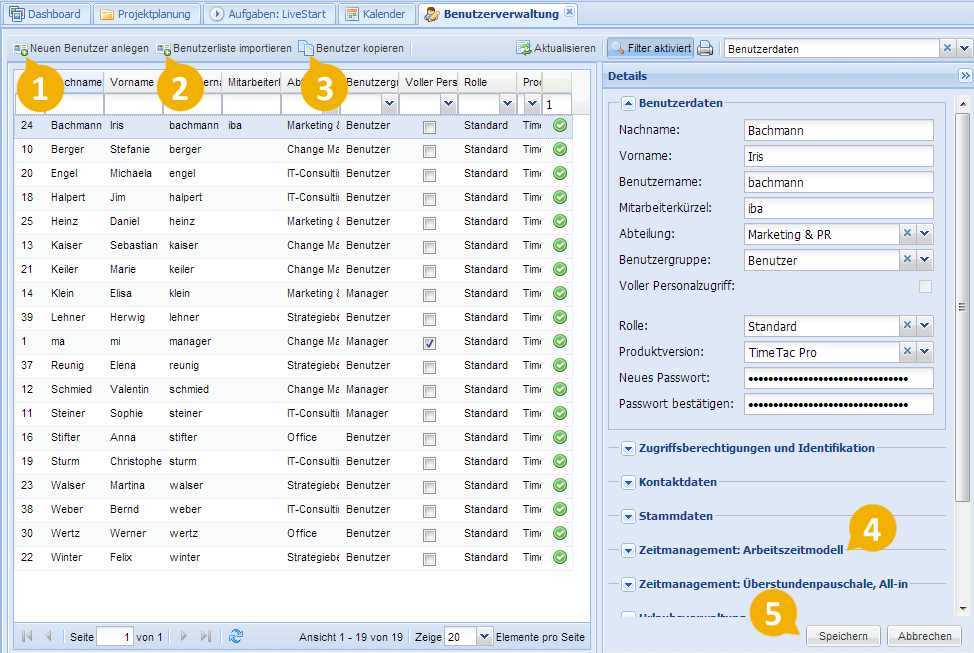Screen dimensions: 974x653
Task: Go to next page in pager
Action: [x=183, y=636]
